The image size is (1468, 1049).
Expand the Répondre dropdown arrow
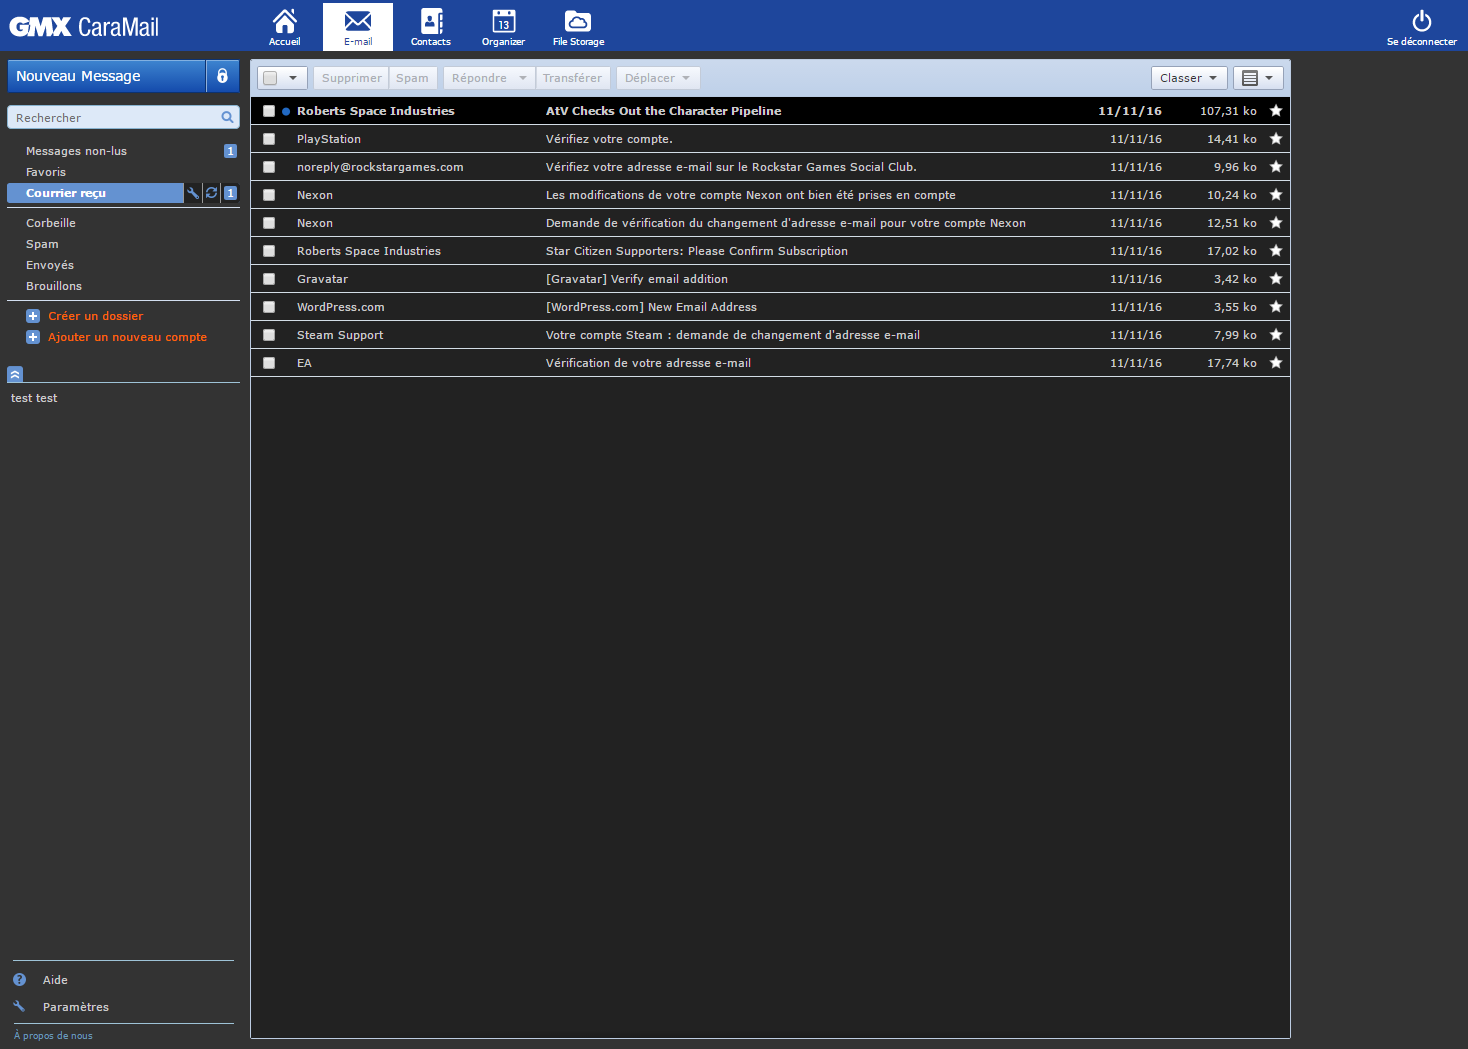point(522,77)
